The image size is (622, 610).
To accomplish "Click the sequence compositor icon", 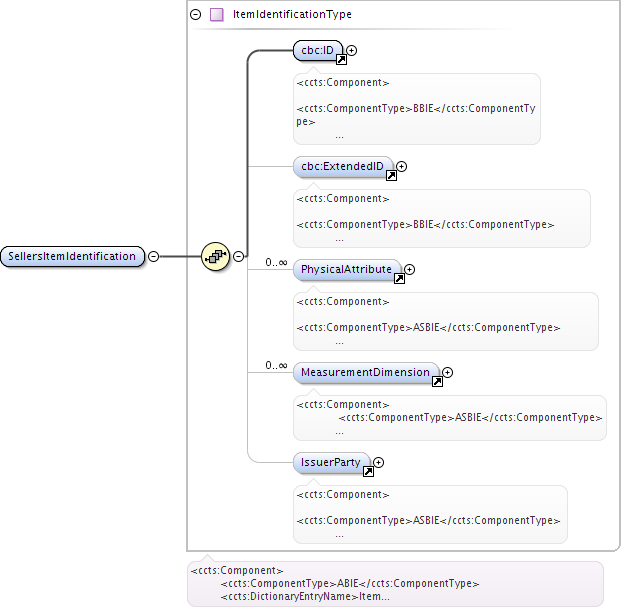I will click(x=216, y=257).
